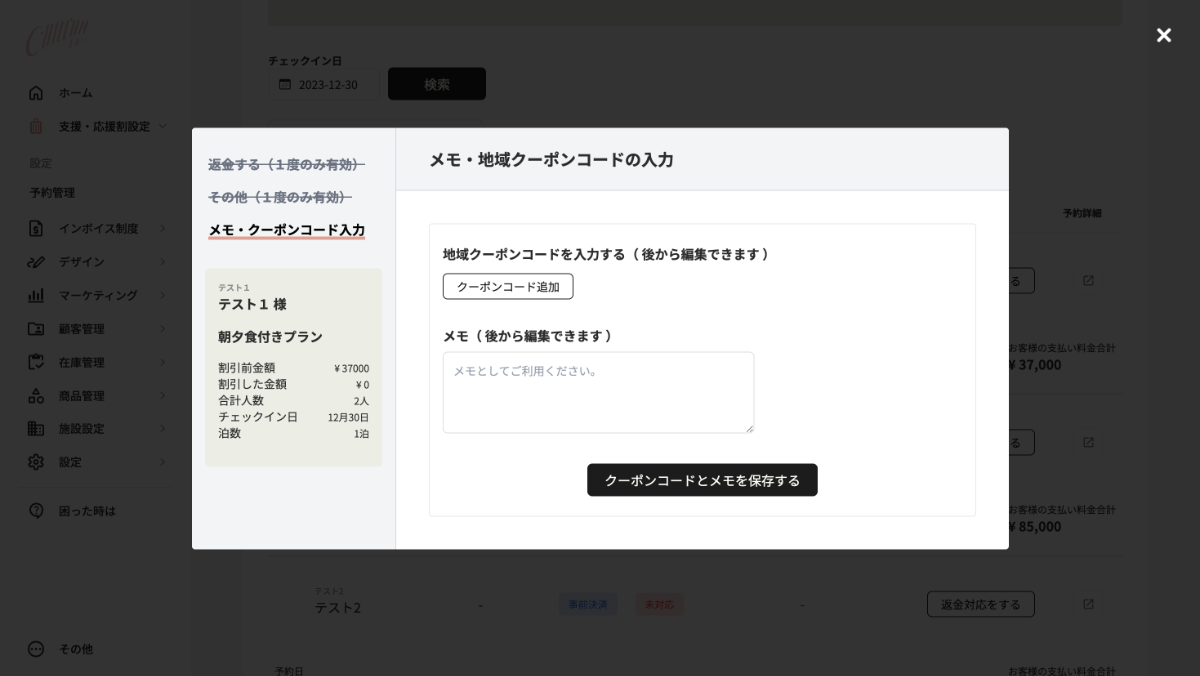The image size is (1200, 676).
Task: Click the 困った時は help icon
Action: click(36, 511)
